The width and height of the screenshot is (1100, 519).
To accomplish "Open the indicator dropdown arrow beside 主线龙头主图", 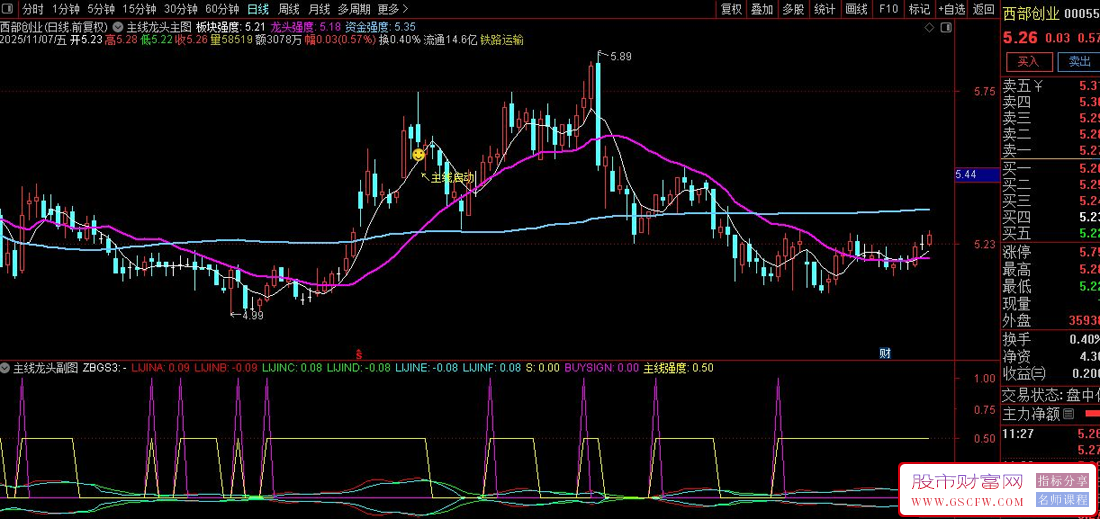I will 120,27.
